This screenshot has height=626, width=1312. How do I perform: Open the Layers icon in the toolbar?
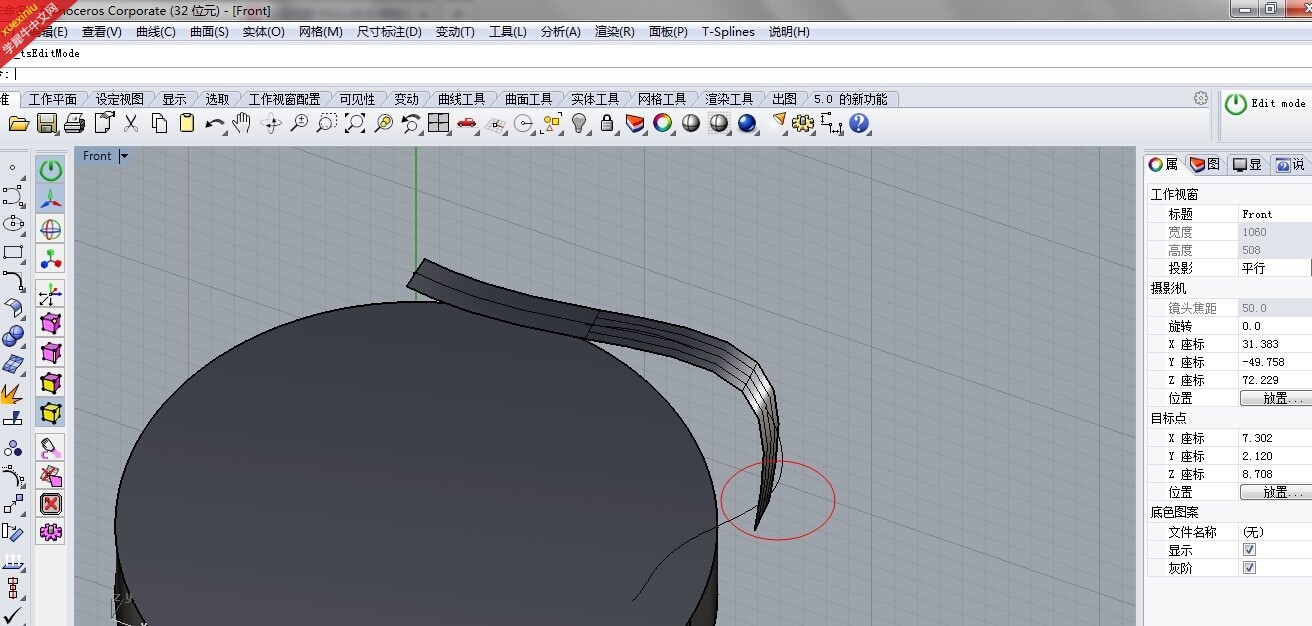(x=634, y=123)
